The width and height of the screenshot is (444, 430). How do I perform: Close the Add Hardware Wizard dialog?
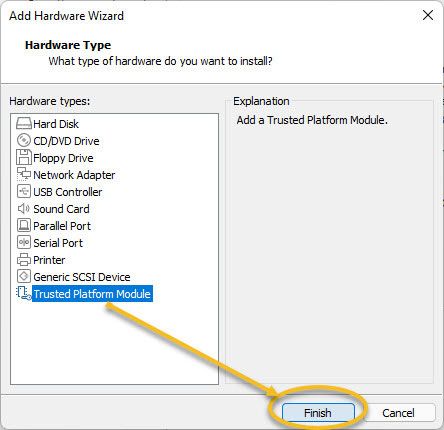[428, 15]
